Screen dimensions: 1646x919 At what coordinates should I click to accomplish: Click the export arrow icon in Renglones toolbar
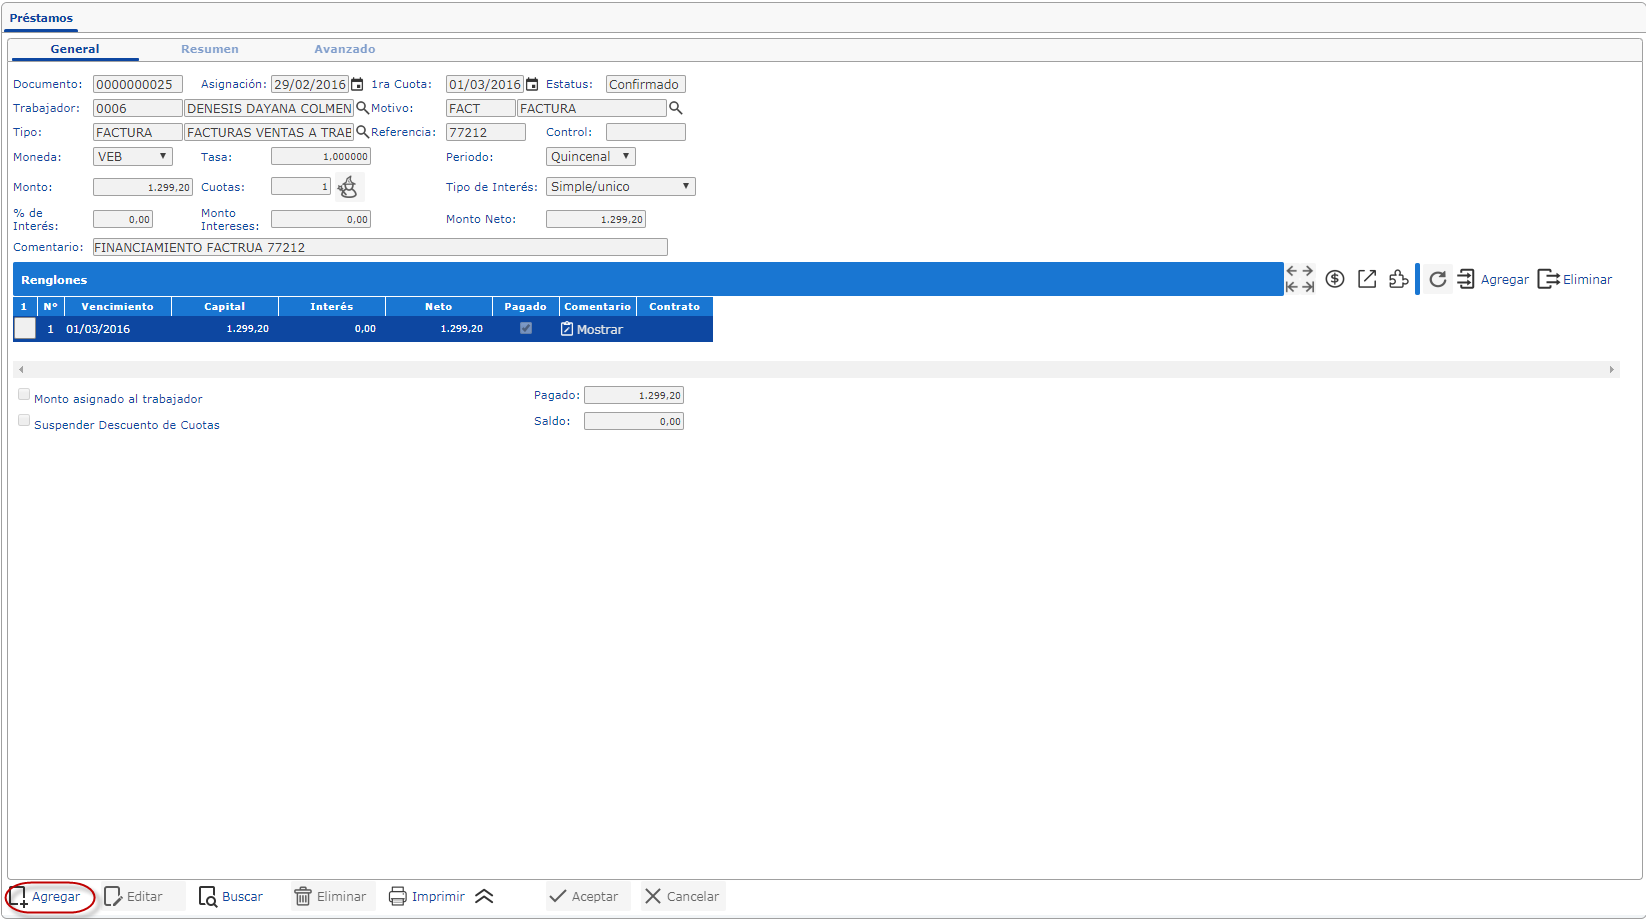click(x=1366, y=279)
